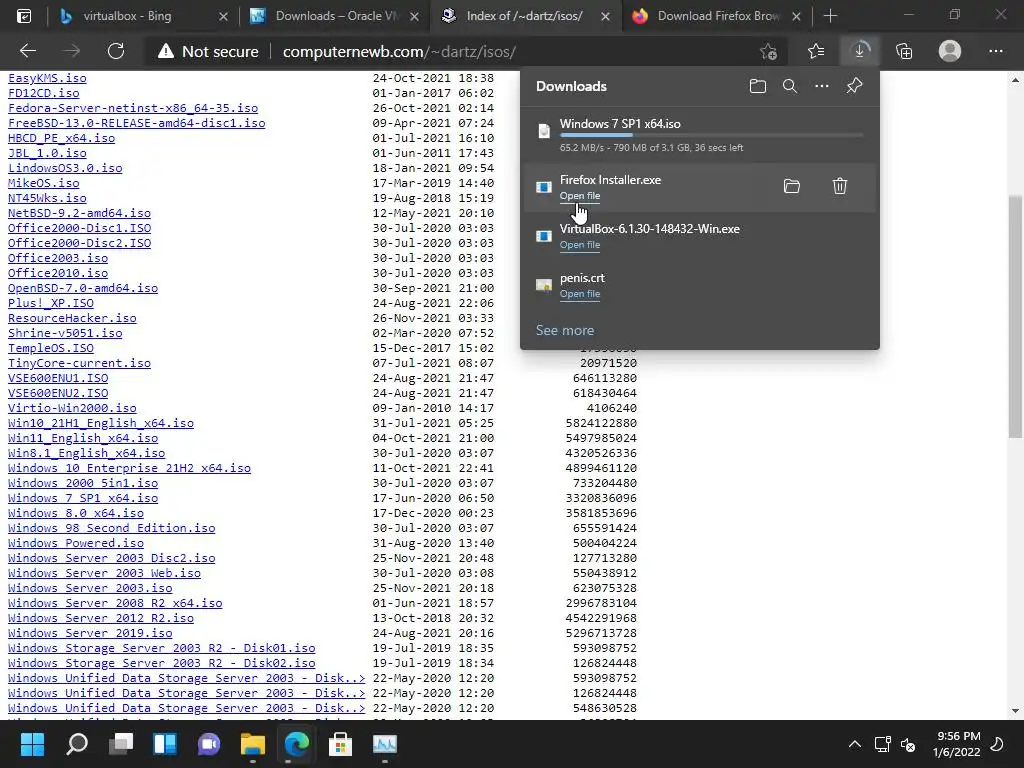
Task: Open Task View on taskbar
Action: pyautogui.click(x=121, y=744)
